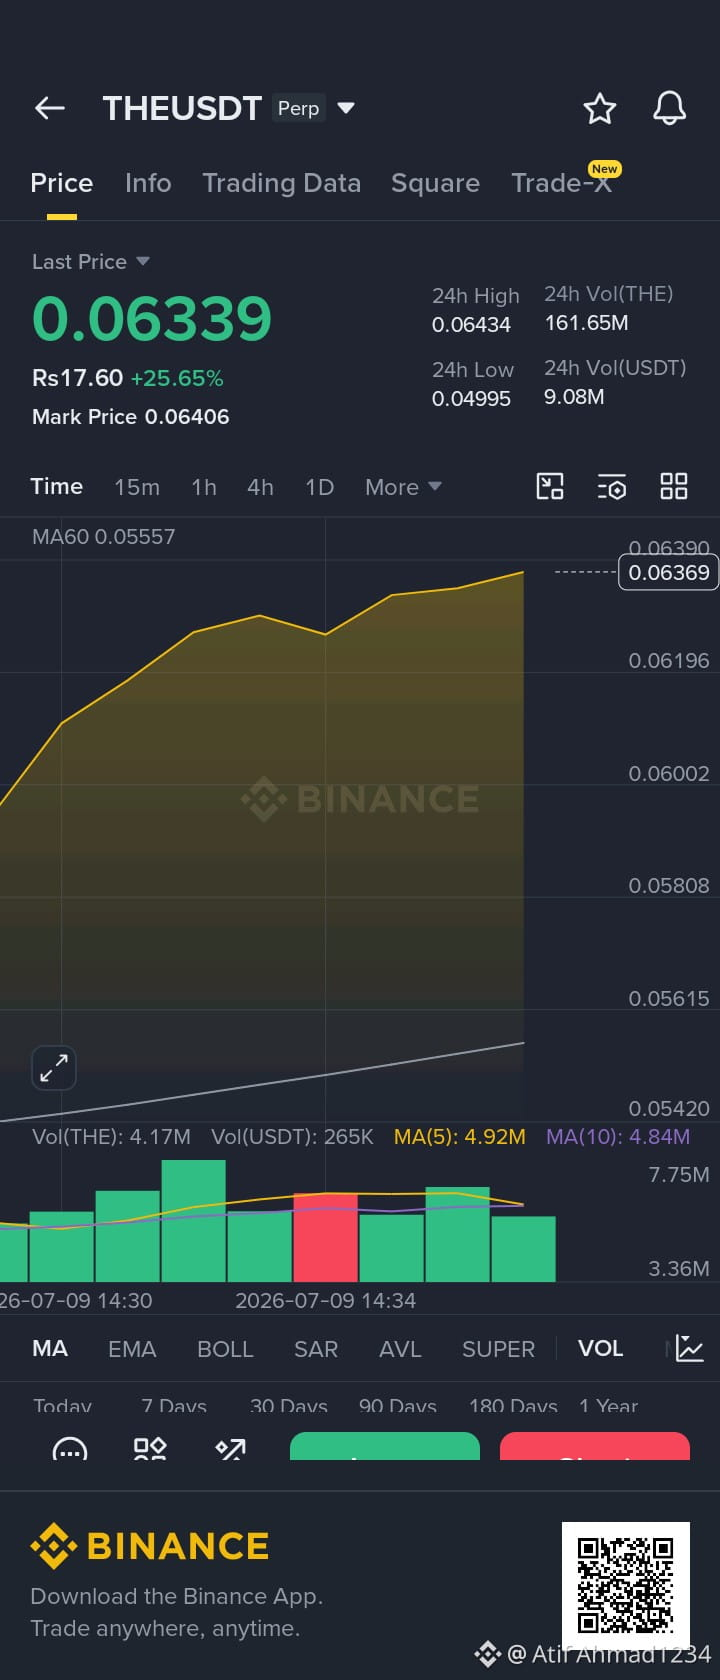This screenshot has width=720, height=1680.
Task: Toggle the AVL indicator
Action: tap(400, 1349)
